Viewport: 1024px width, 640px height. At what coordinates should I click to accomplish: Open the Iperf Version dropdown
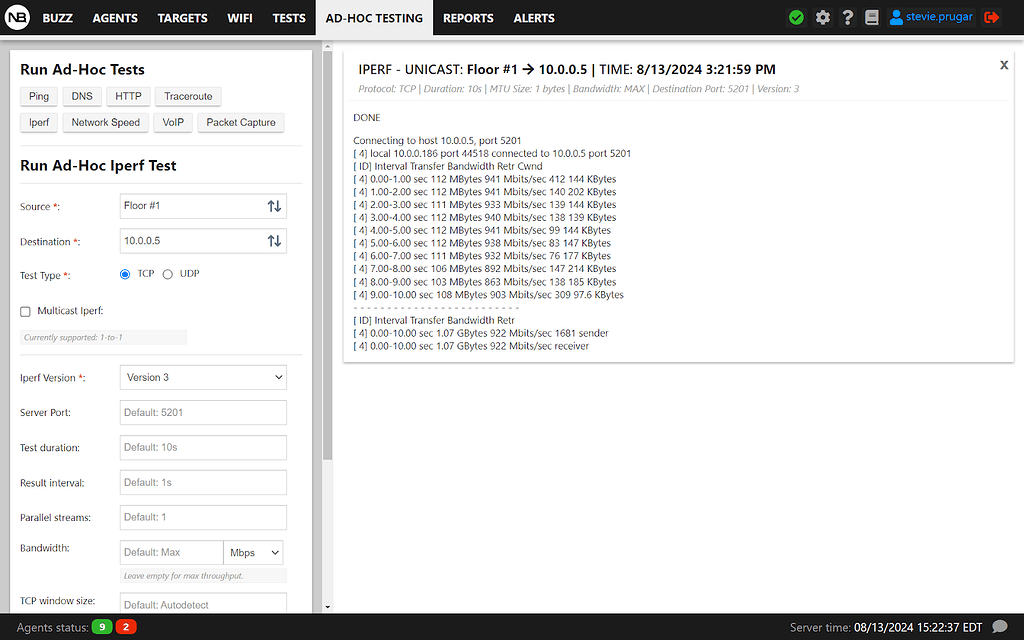coord(203,377)
